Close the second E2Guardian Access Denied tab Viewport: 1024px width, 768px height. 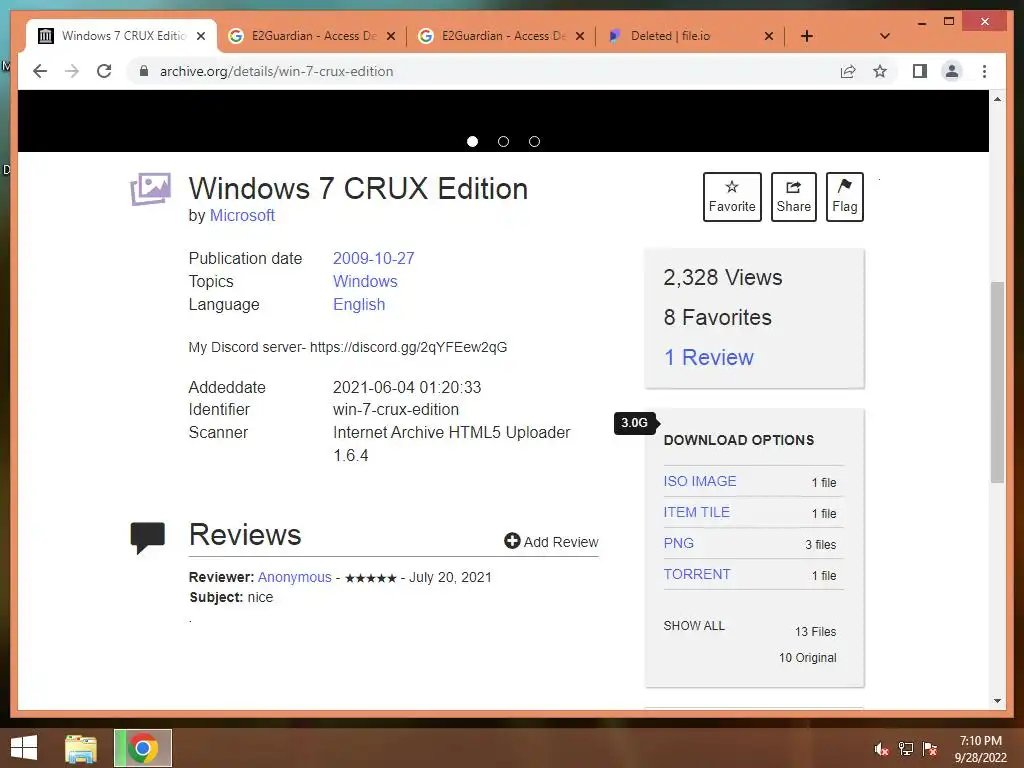coord(579,36)
